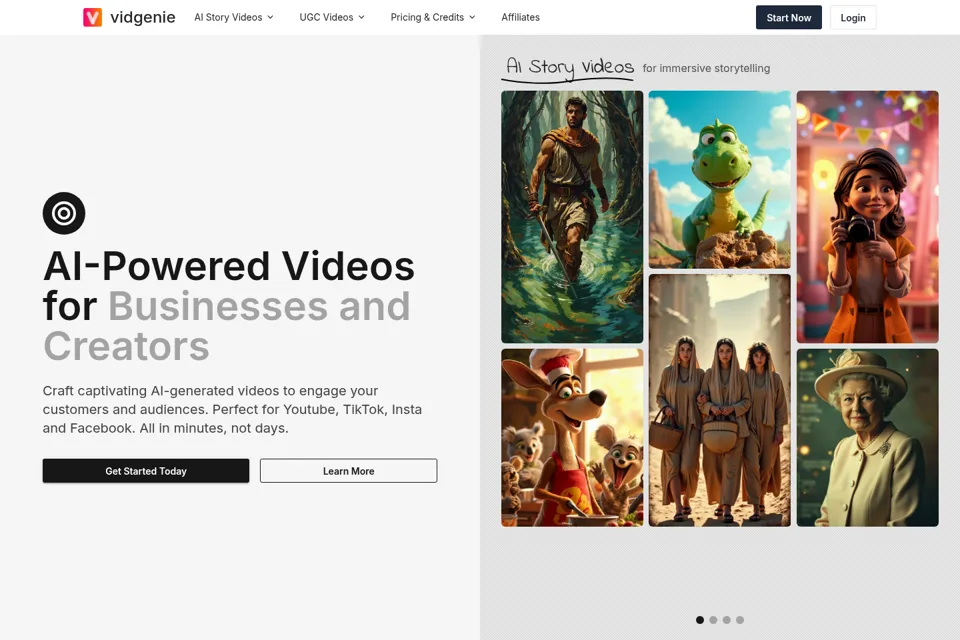Switch to the third carousel dot

tap(727, 620)
